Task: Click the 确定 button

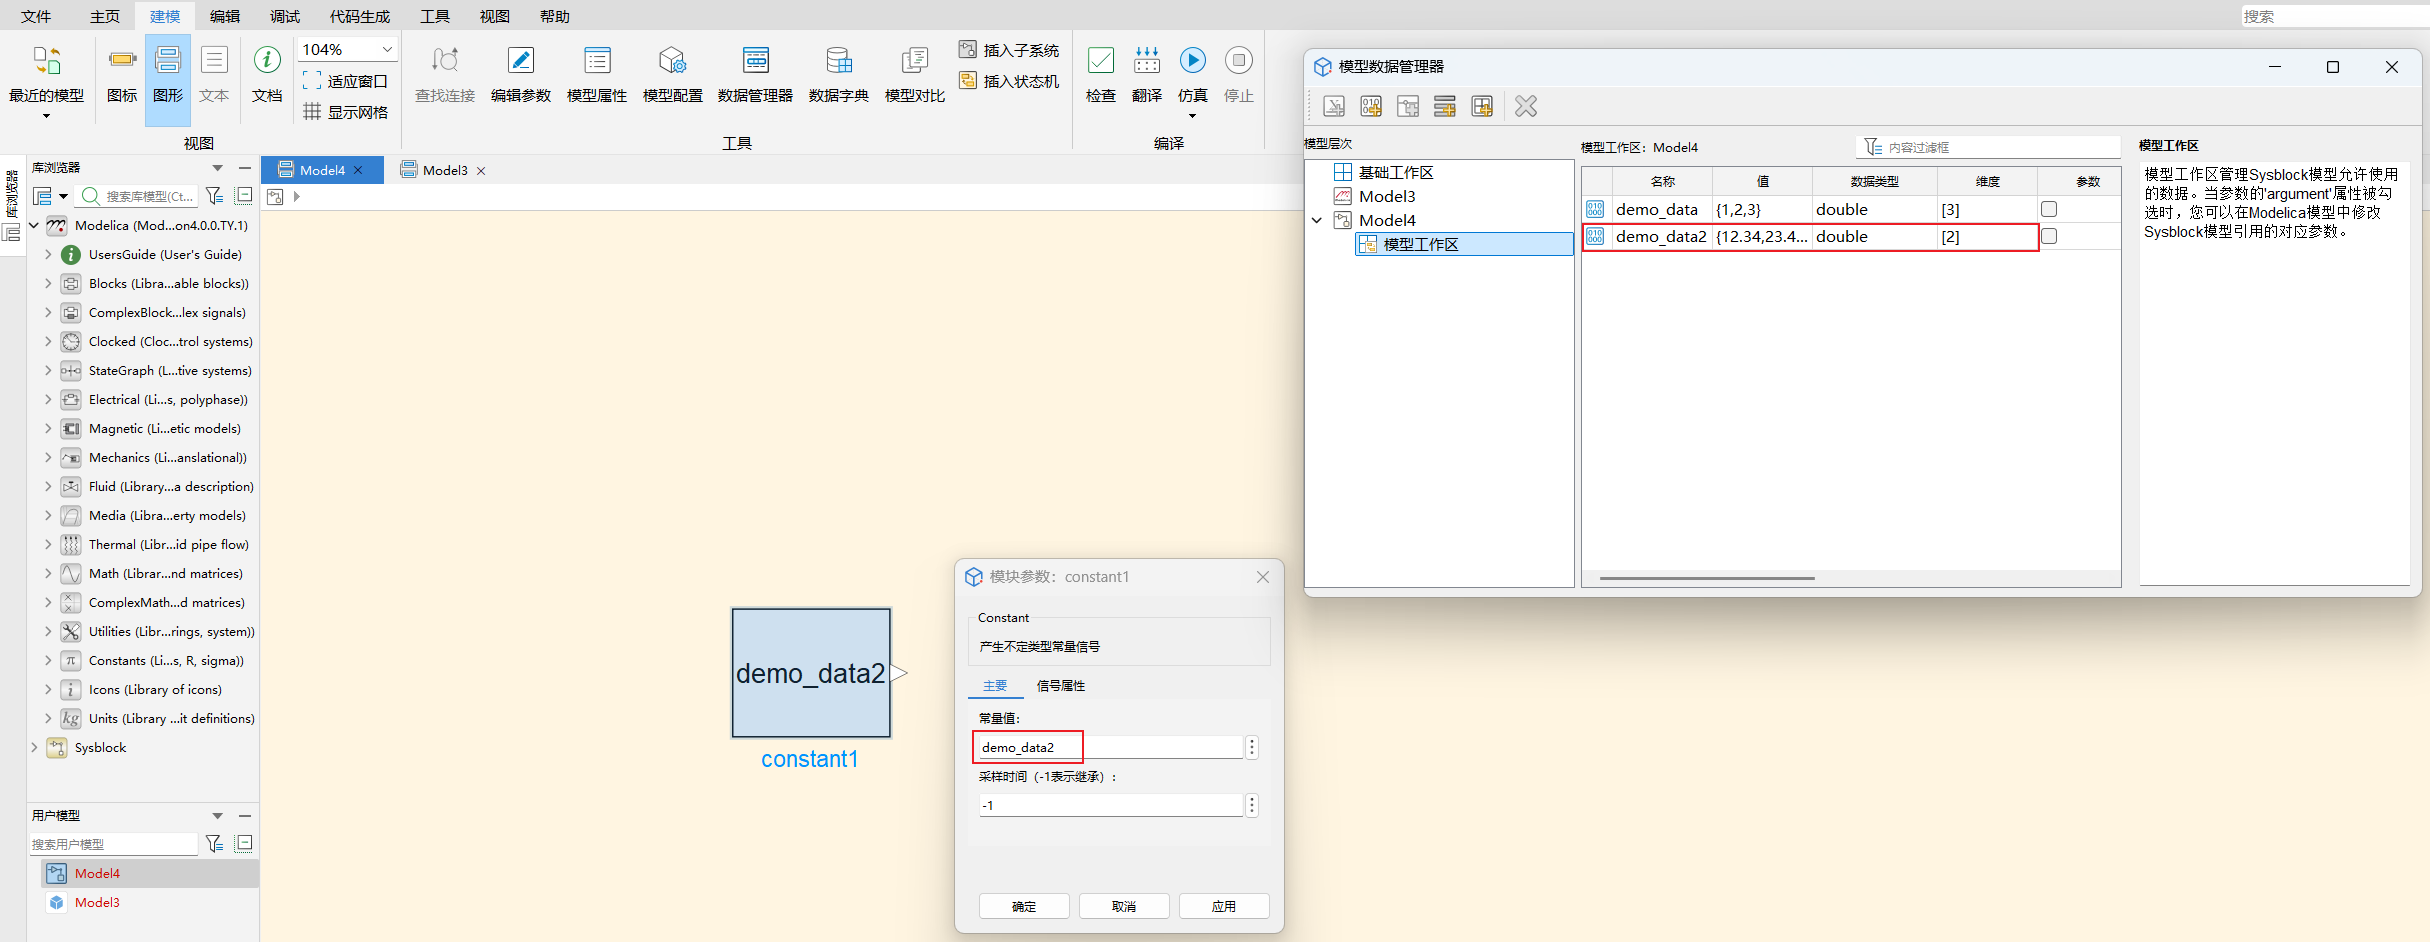Action: [1023, 906]
